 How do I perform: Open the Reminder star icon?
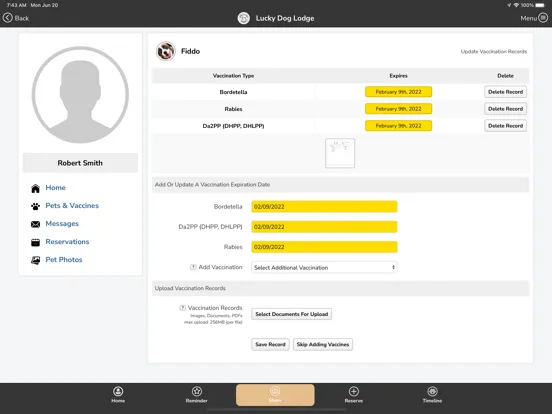197,391
